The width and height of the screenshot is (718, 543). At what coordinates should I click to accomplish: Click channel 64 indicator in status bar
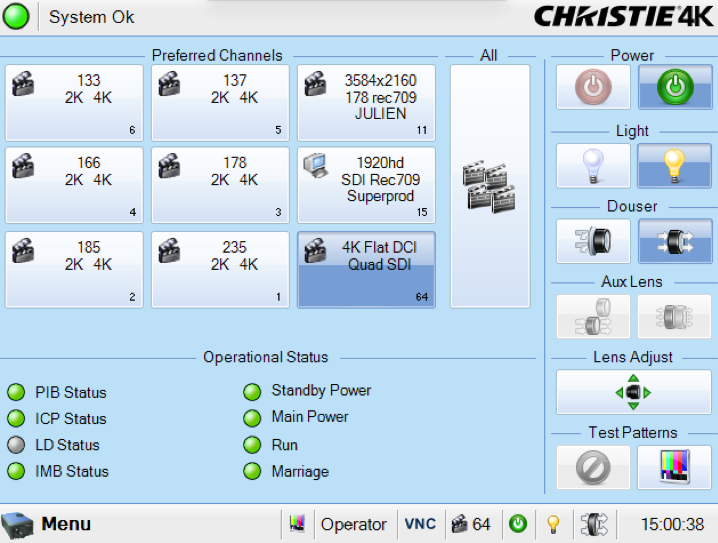471,524
